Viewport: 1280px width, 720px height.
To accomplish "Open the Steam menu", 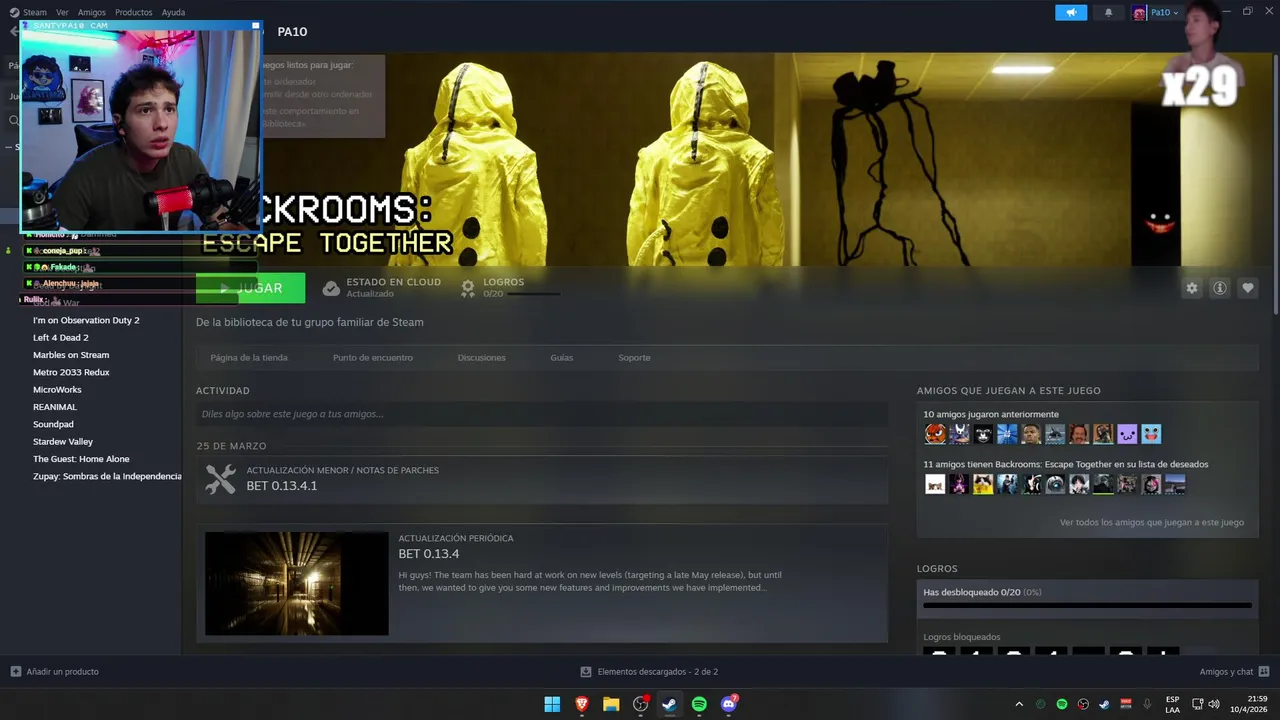I will [x=35, y=12].
